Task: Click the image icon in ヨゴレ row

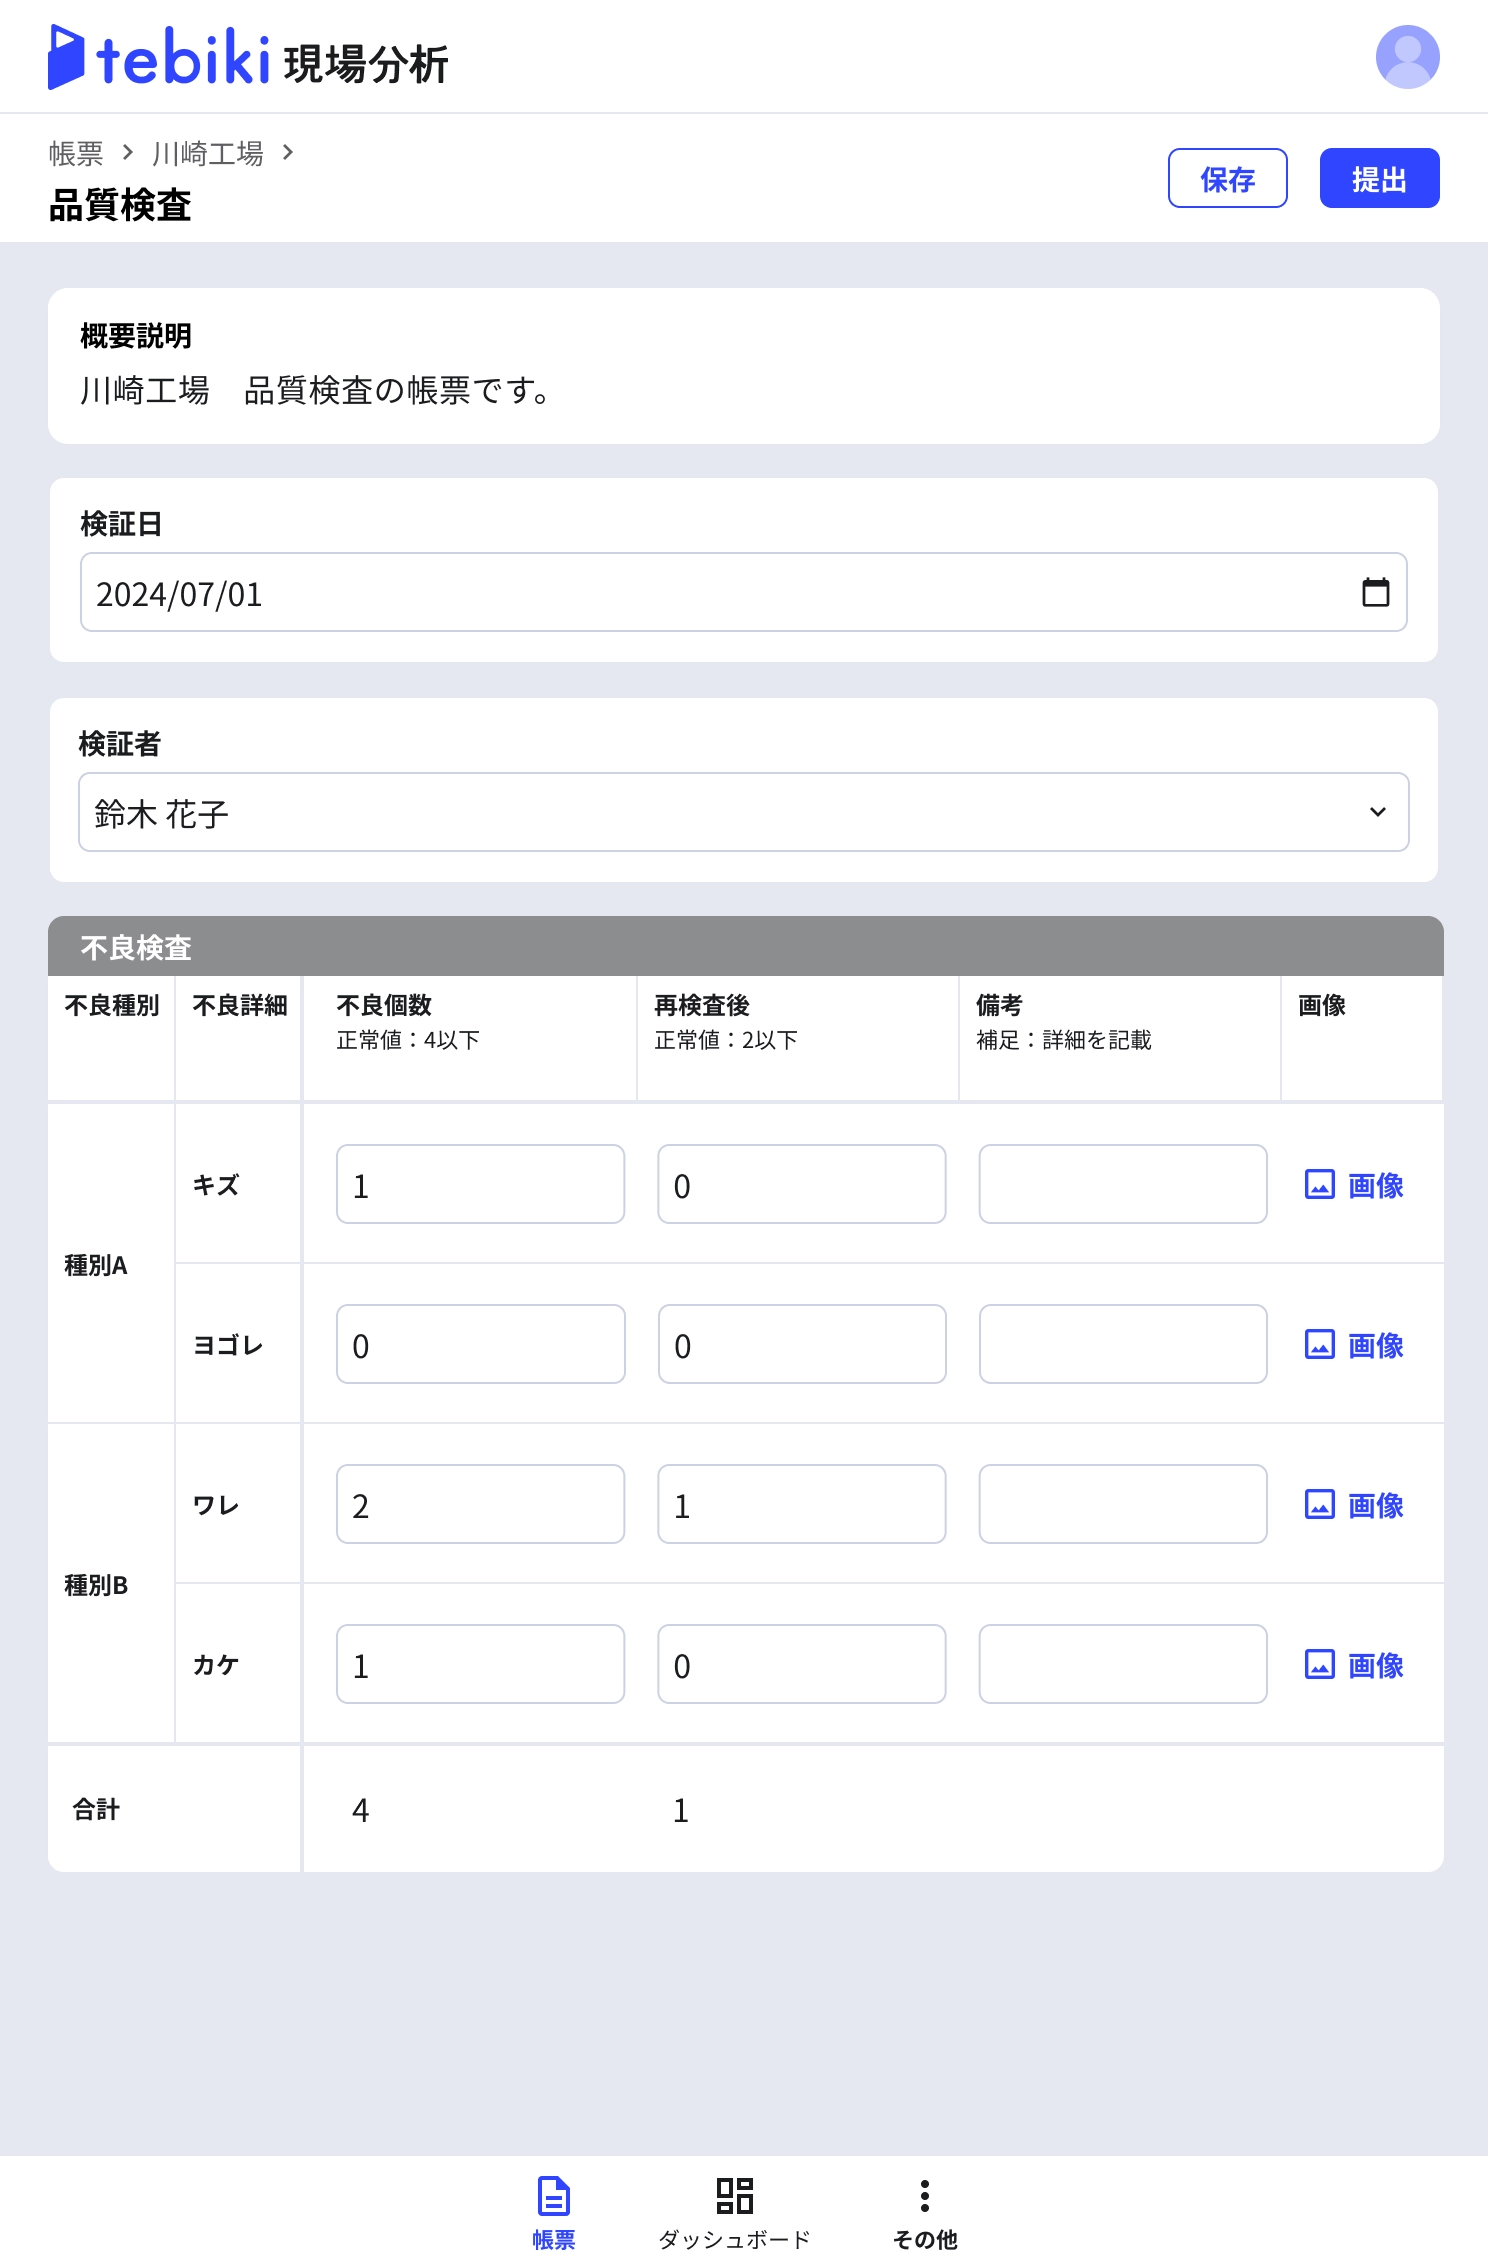Action: (1319, 1345)
